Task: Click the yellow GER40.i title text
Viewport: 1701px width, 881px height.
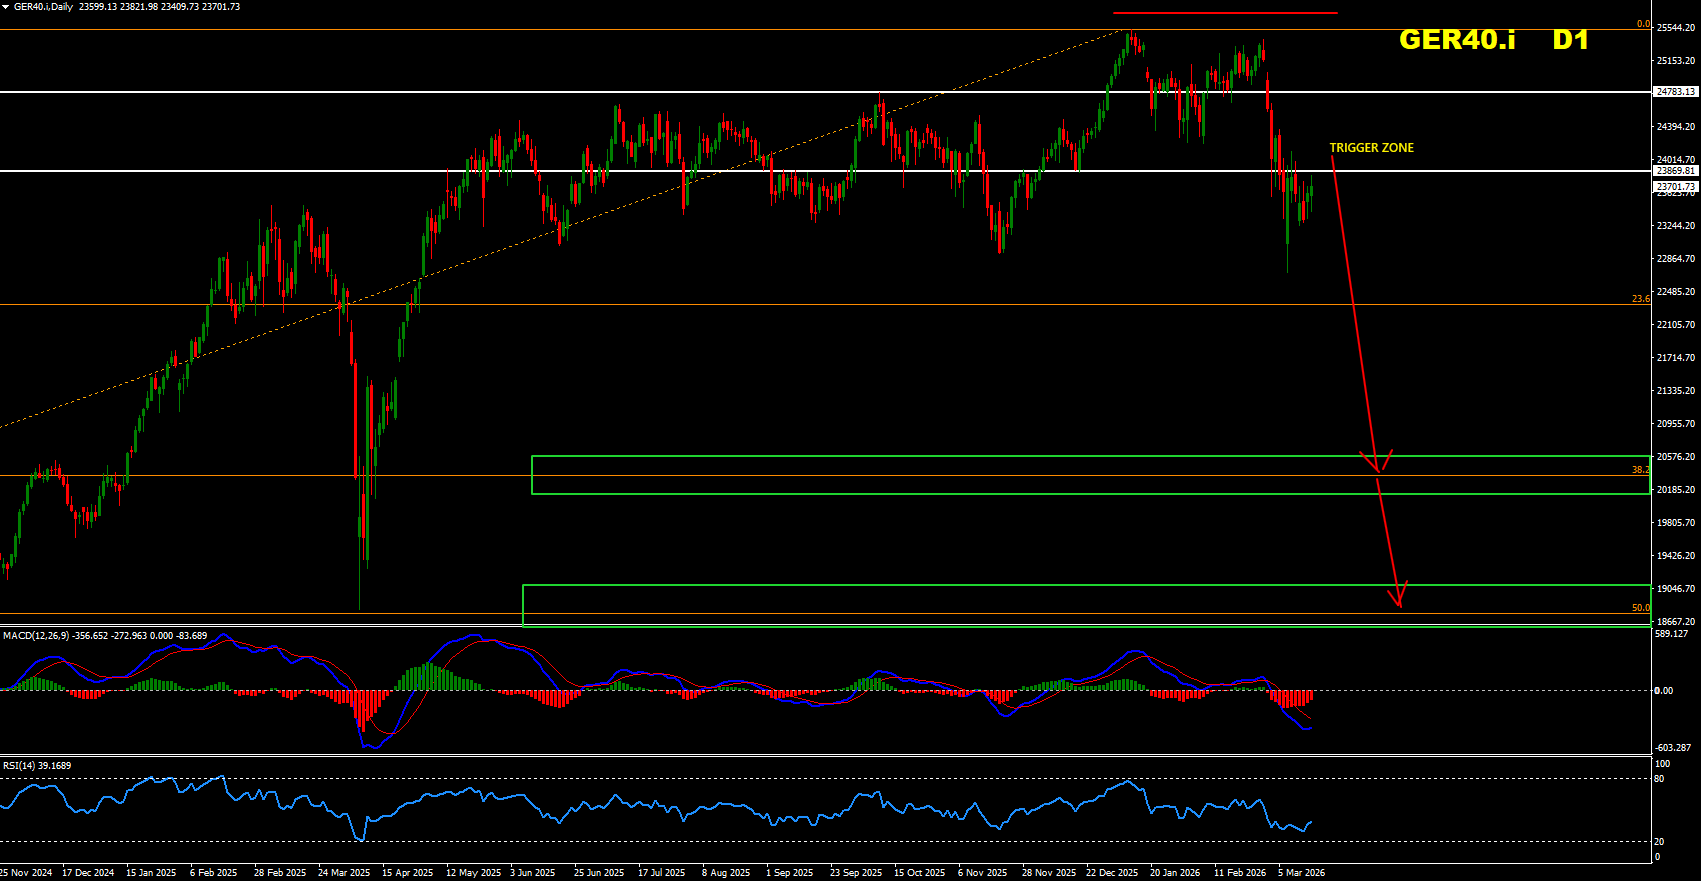Action: coord(1456,40)
